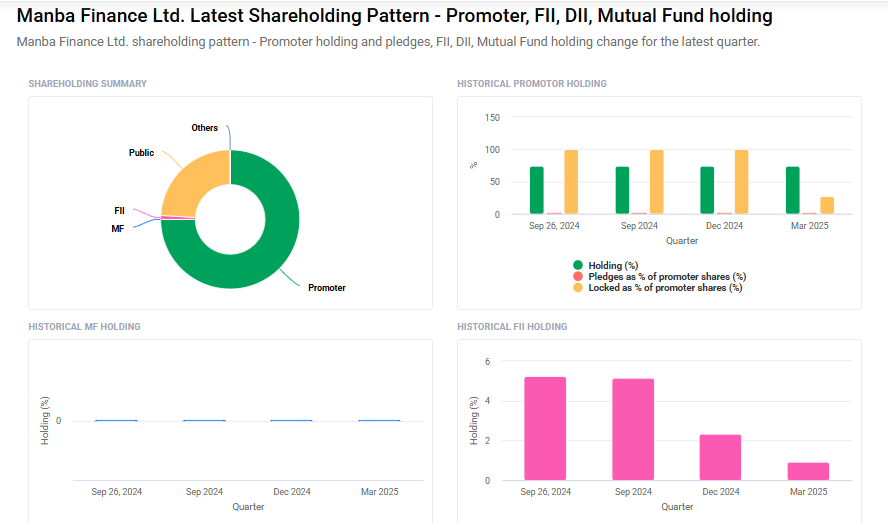Select Dec 2024 blue MF holding bar
Image resolution: width=888 pixels, height=523 pixels.
pos(292,420)
